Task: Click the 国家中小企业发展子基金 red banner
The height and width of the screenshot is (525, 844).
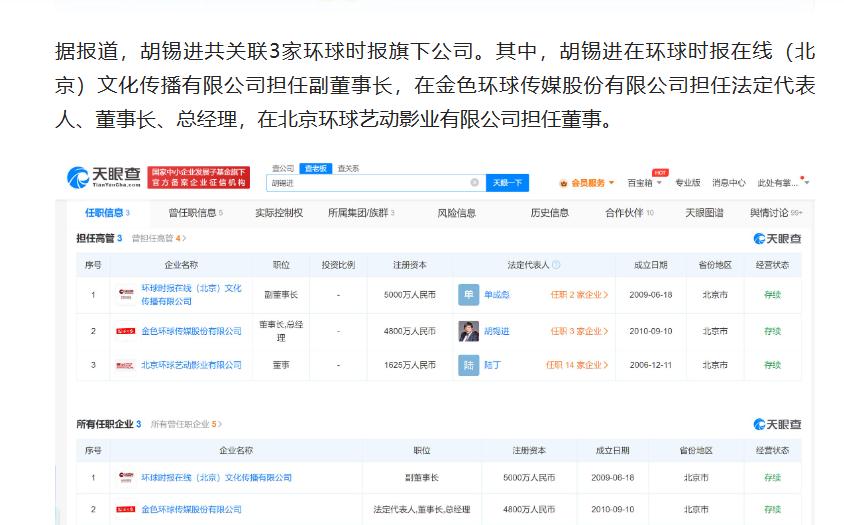Action: 199,177
